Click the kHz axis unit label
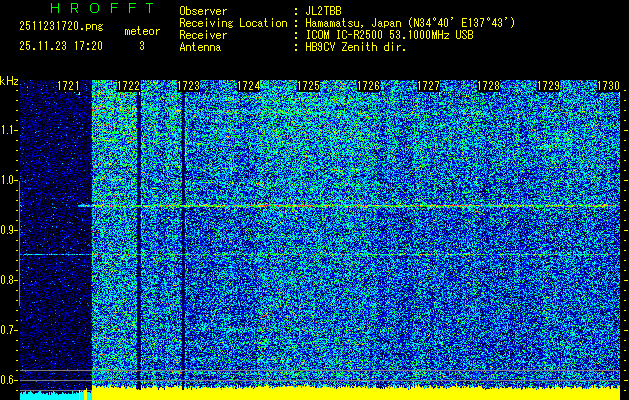The height and width of the screenshot is (400, 629). [x=9, y=81]
